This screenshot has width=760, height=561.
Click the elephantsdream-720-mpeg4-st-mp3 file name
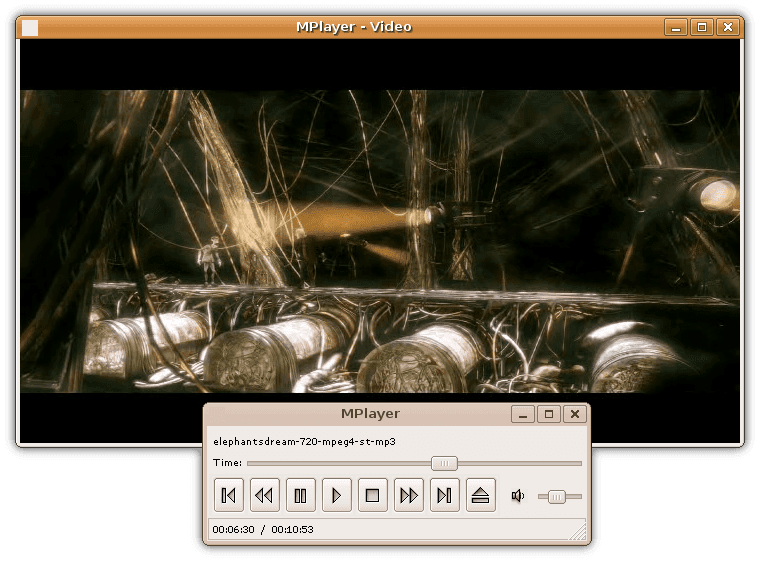(304, 442)
